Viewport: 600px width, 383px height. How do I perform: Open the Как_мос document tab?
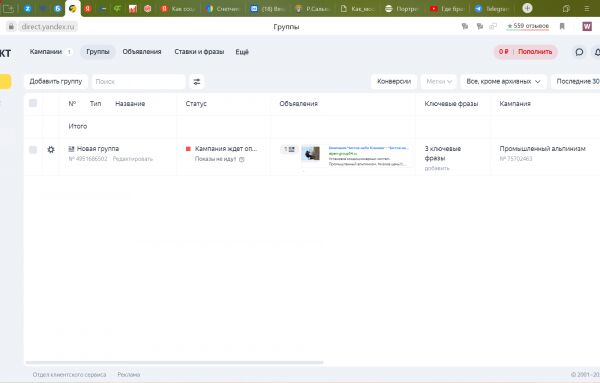click(x=357, y=8)
